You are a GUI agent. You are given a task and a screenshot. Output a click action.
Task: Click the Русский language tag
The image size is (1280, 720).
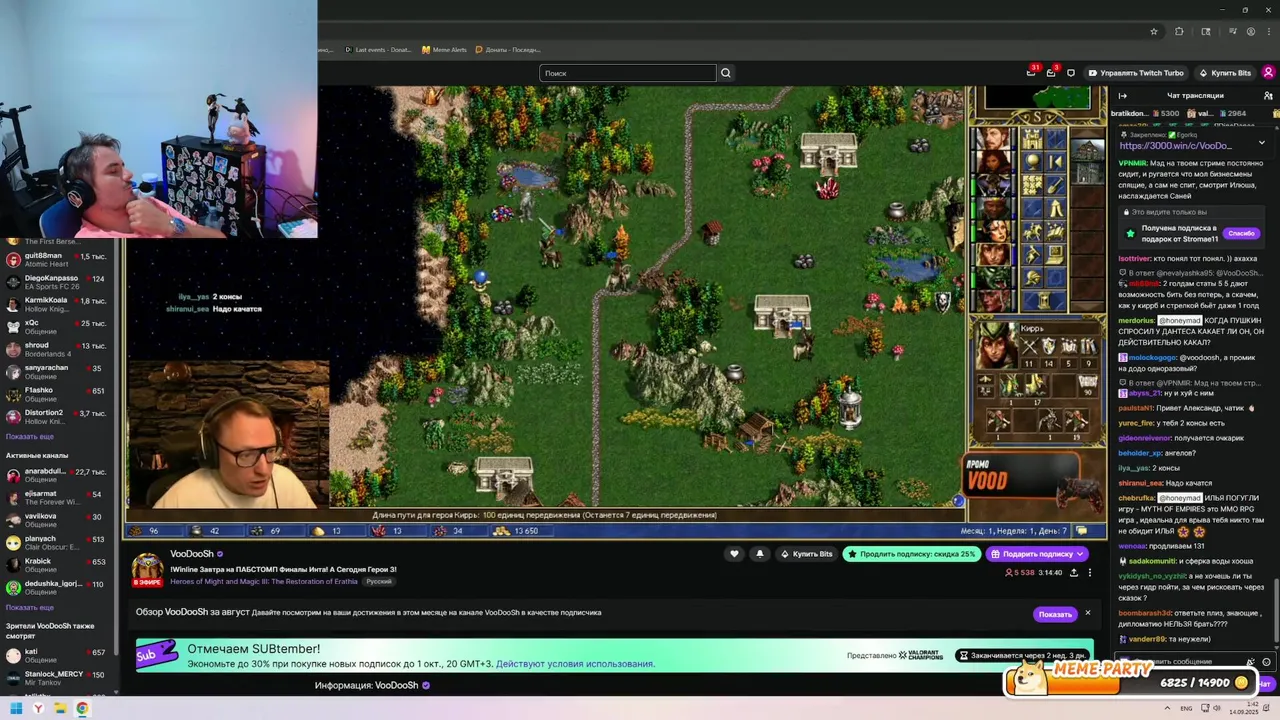pyautogui.click(x=379, y=581)
